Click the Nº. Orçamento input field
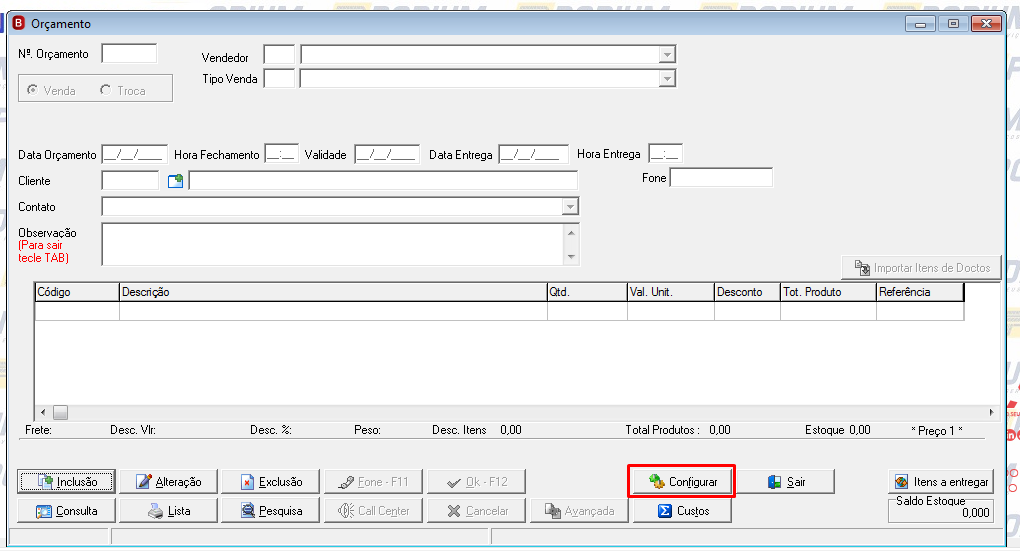Screen dimensions: 1020x551 click(x=129, y=53)
